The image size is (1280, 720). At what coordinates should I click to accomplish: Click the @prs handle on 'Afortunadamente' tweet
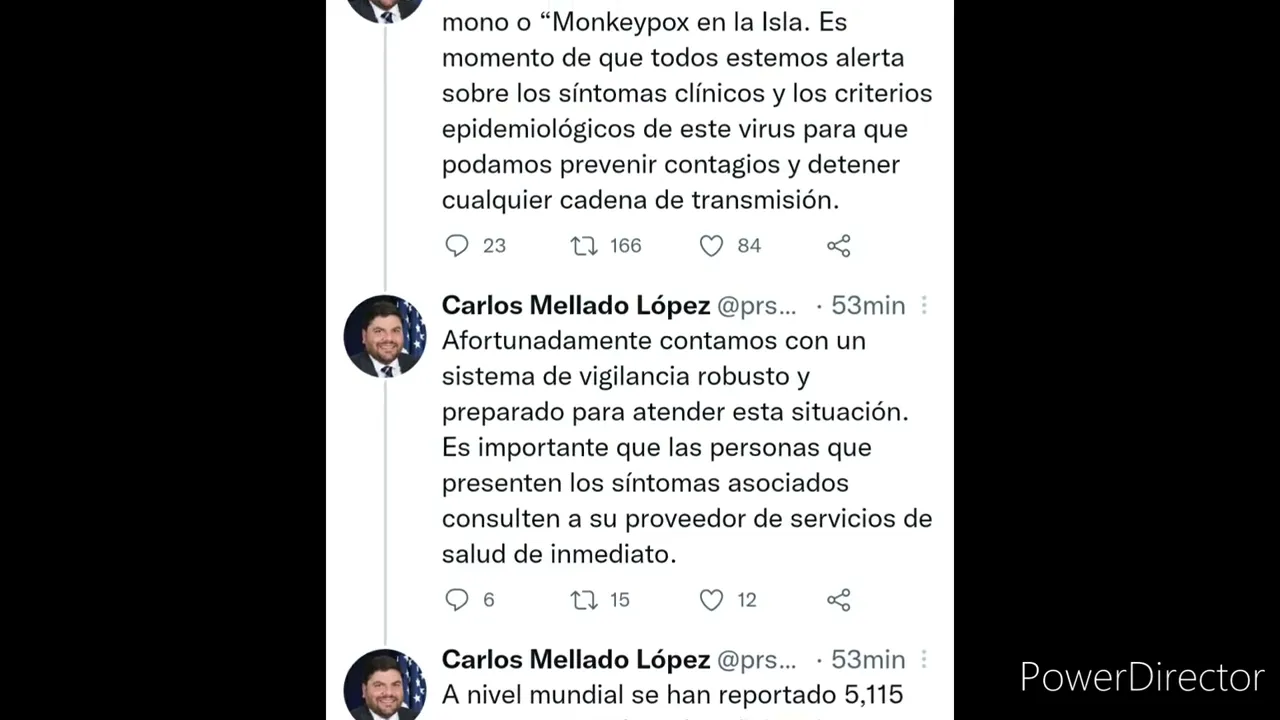click(757, 306)
